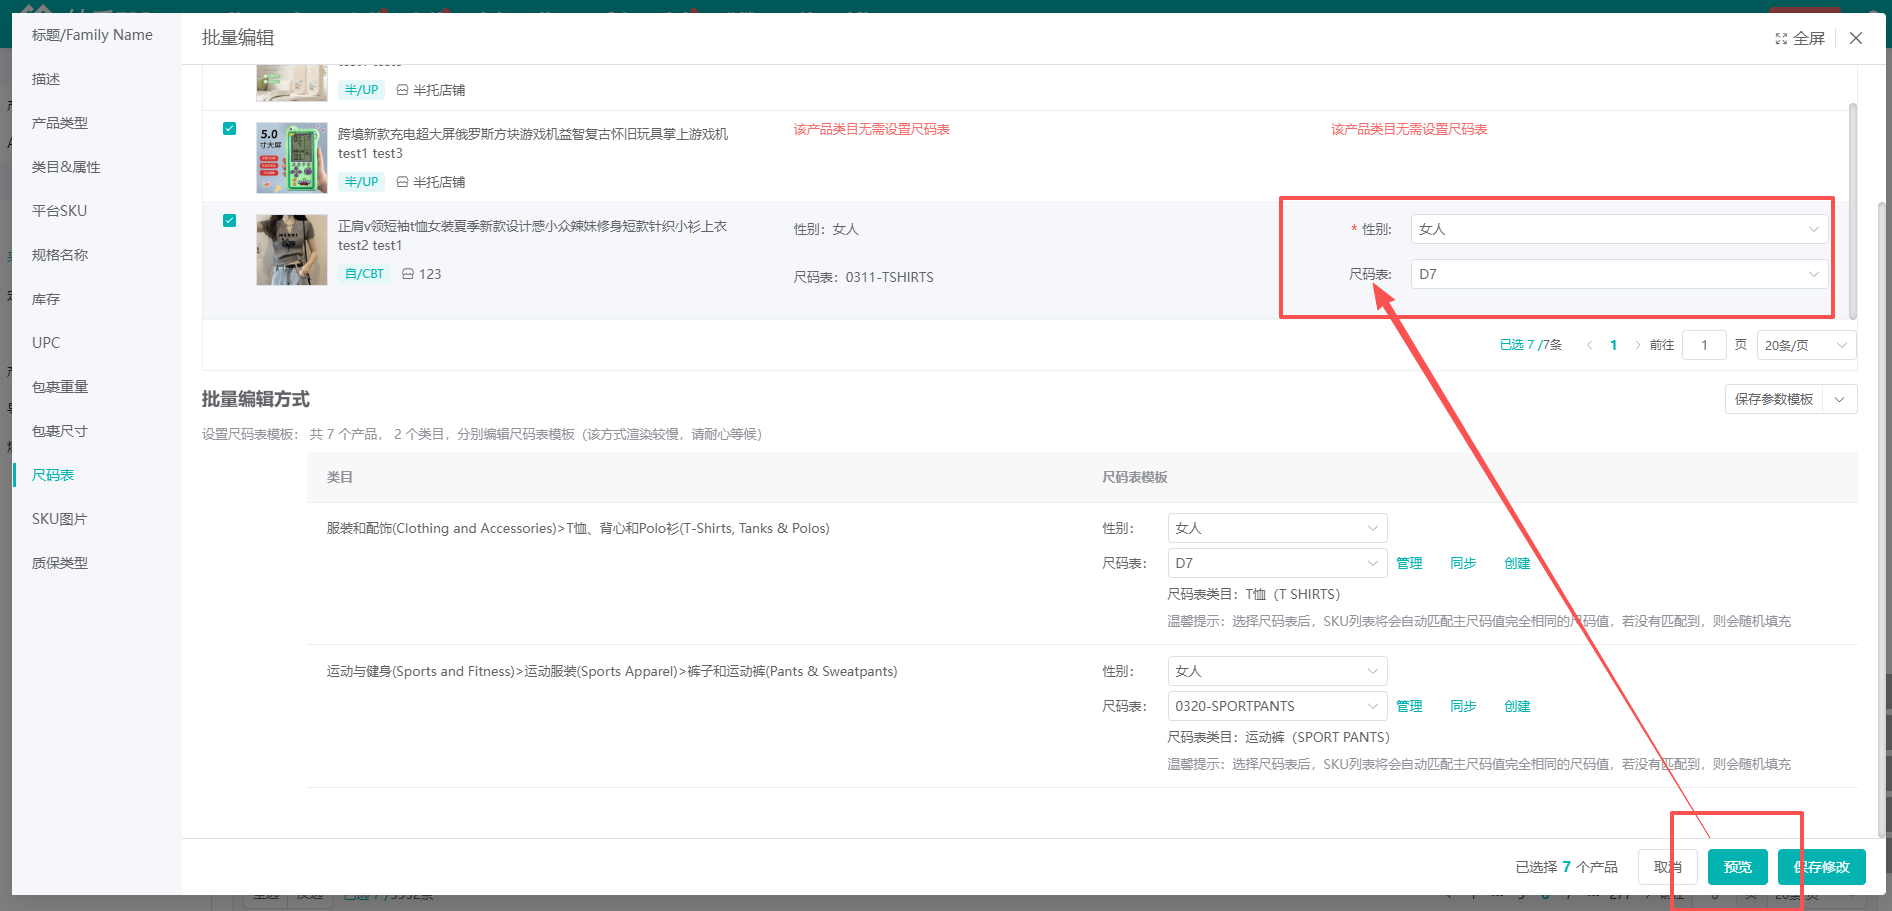This screenshot has width=1892, height=911.
Task: Click the page number input field
Action: point(1704,345)
